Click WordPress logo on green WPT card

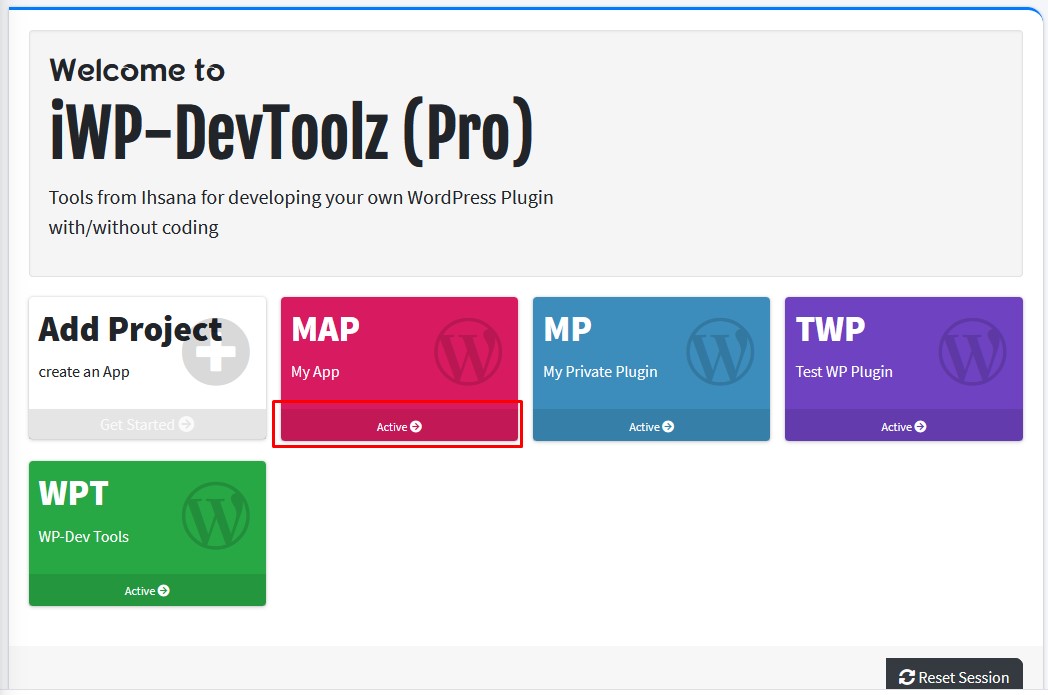[215, 516]
